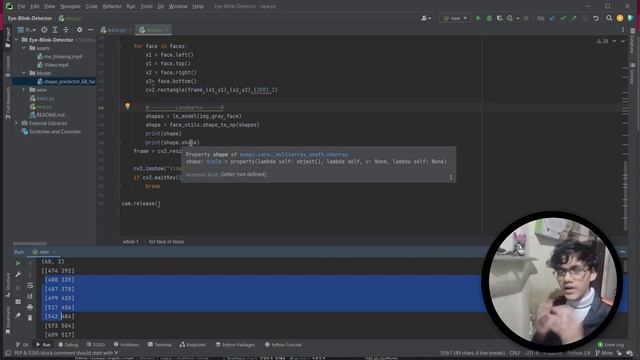The width and height of the screenshot is (640, 360).
Task: Go to next highlighted error arrow
Action: [x=623, y=41]
